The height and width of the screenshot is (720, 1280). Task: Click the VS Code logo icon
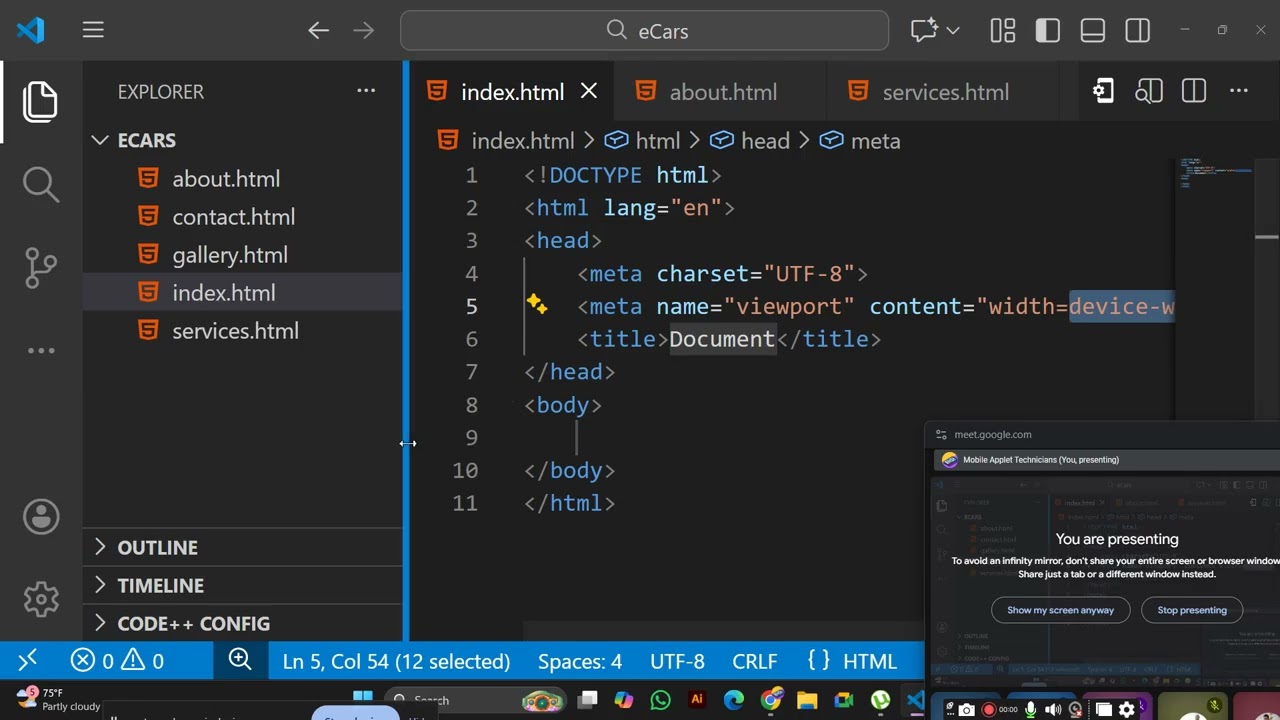[30, 30]
